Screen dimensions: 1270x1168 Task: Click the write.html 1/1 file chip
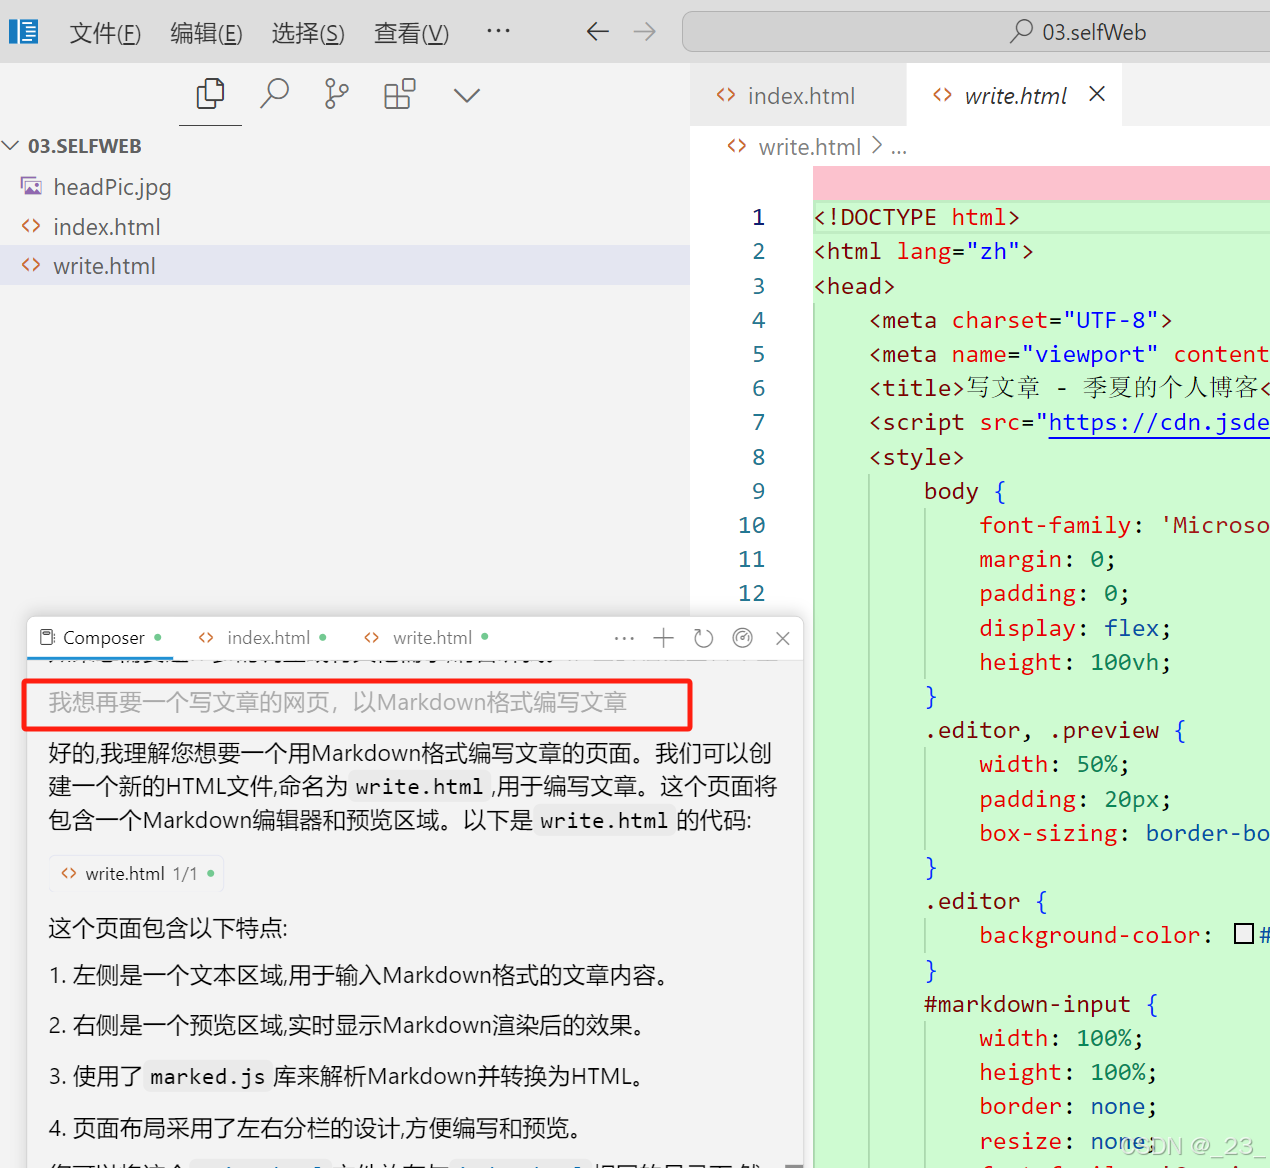137,874
